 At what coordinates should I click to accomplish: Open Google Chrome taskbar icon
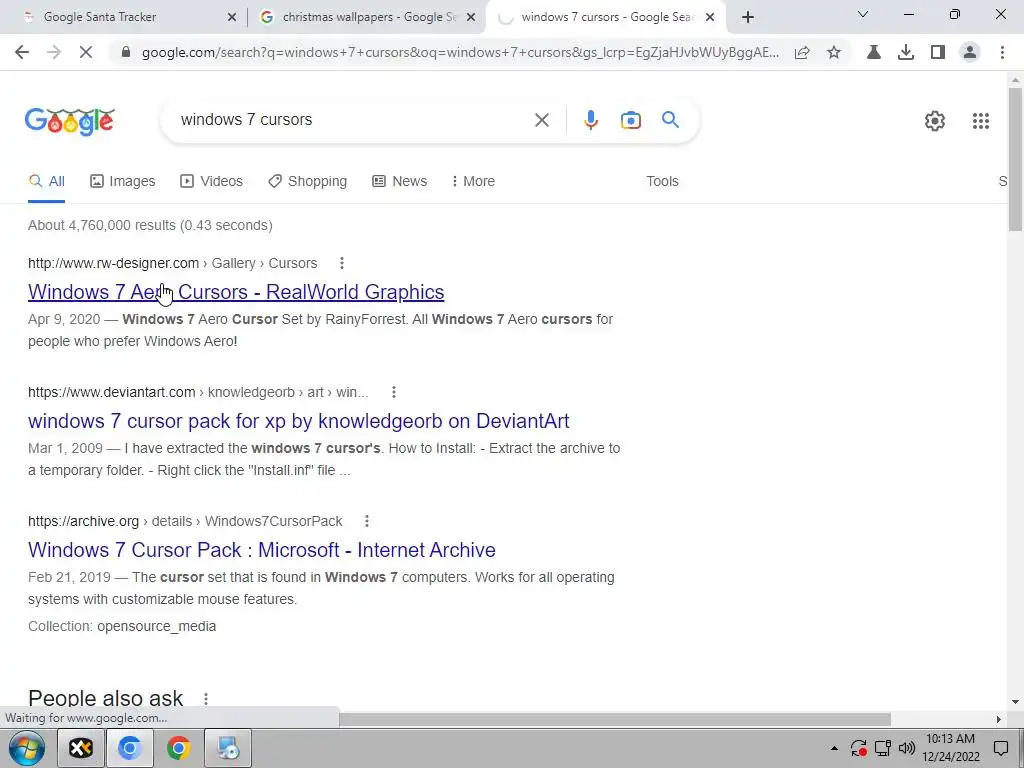tap(178, 748)
